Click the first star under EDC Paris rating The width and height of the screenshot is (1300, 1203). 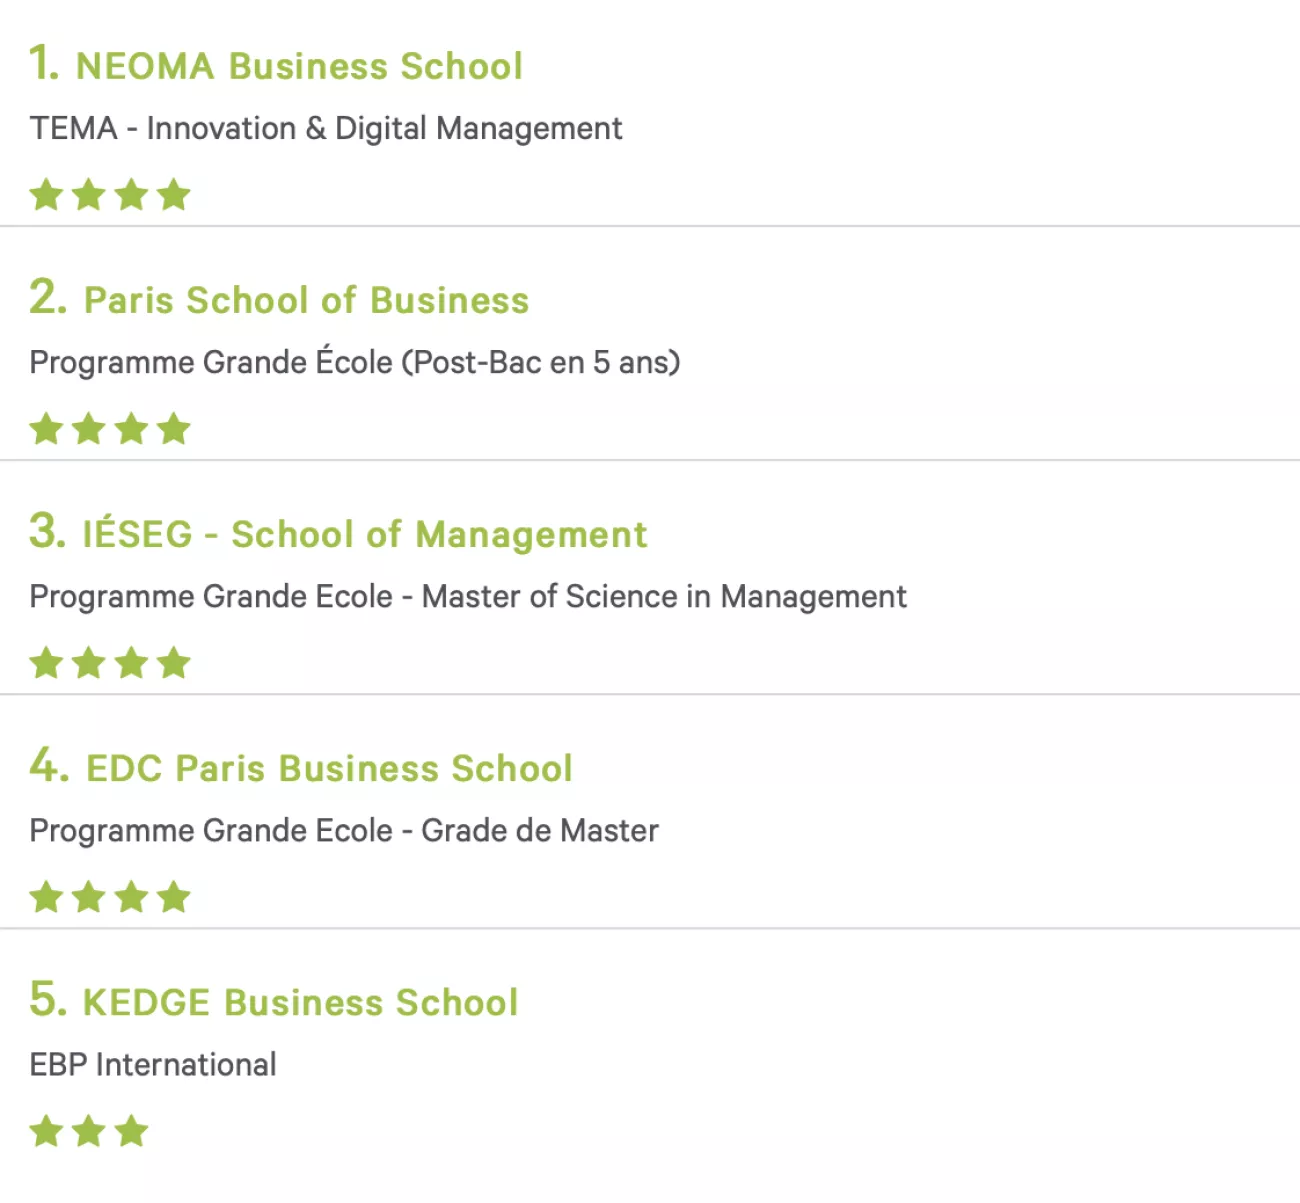(x=46, y=896)
